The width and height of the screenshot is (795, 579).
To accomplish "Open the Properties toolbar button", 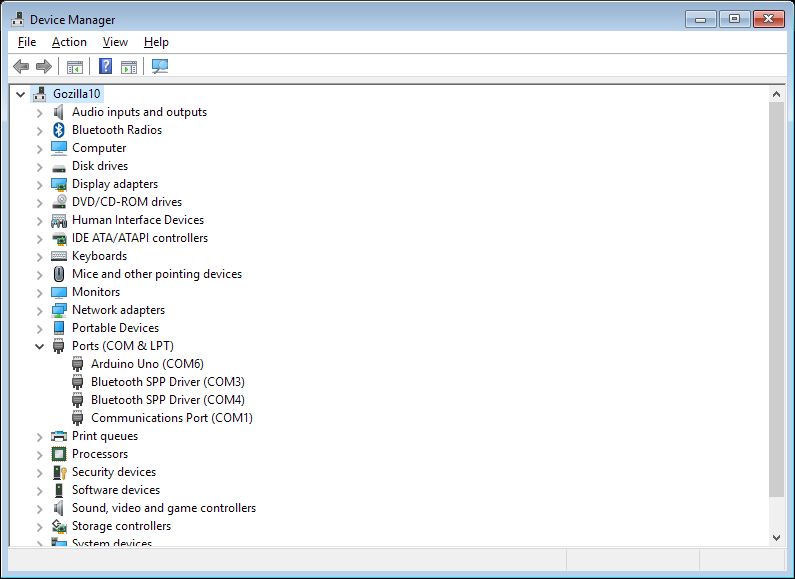I will click(x=129, y=67).
